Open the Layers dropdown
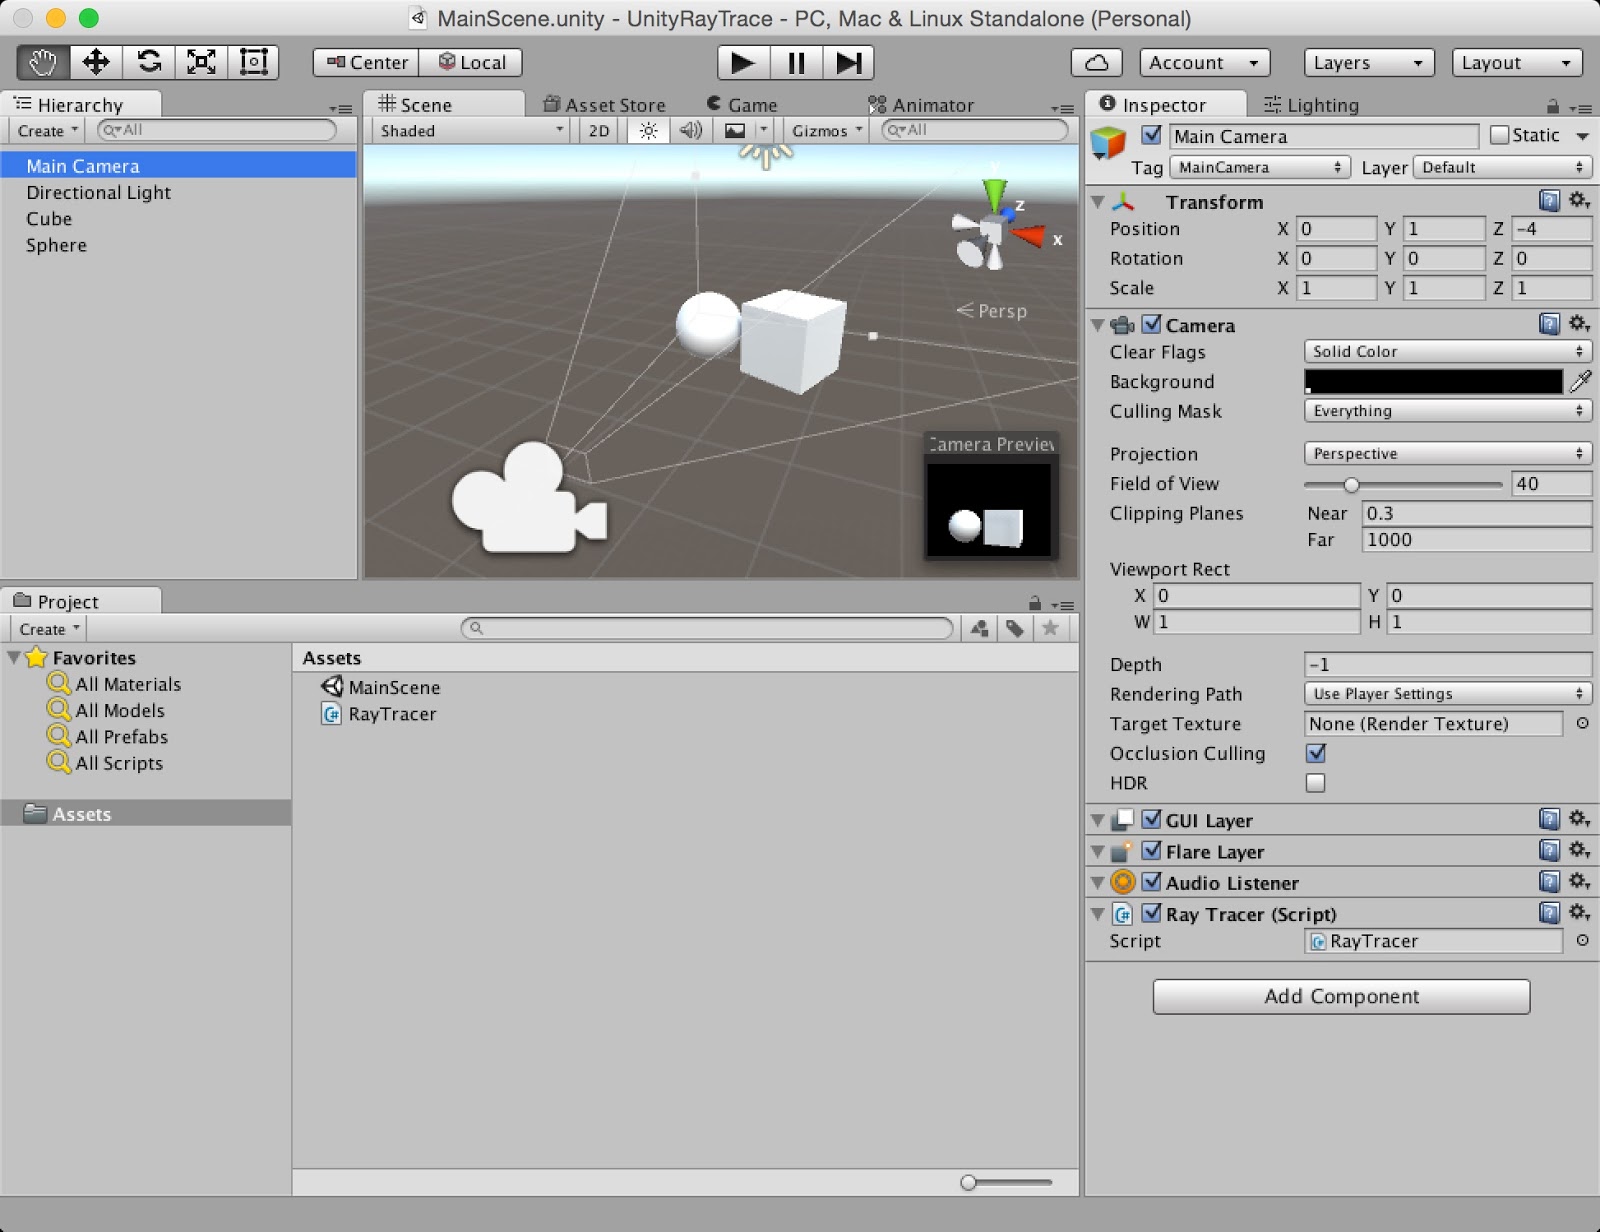 point(1369,62)
